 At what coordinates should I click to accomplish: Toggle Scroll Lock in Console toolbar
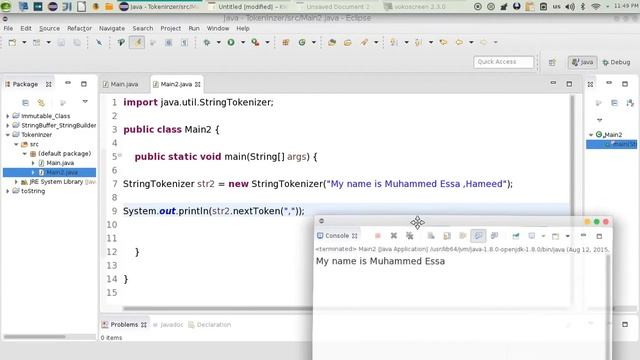pyautogui.click(x=447, y=236)
